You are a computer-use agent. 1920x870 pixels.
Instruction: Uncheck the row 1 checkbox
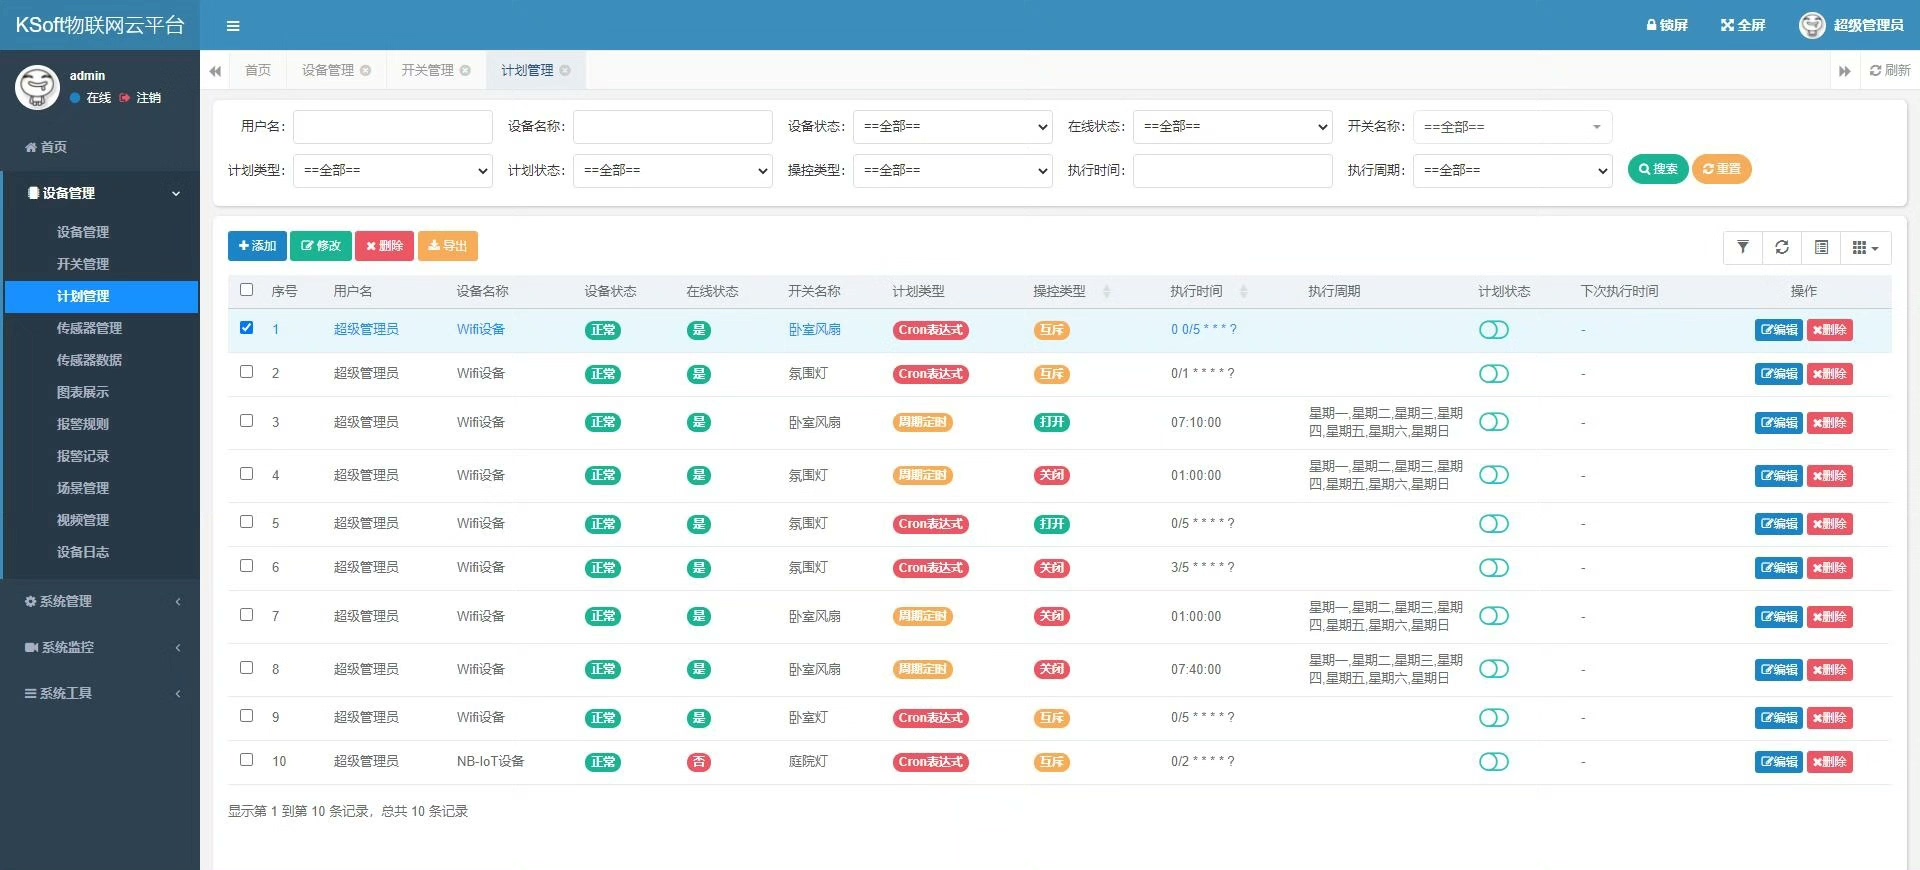coord(246,328)
